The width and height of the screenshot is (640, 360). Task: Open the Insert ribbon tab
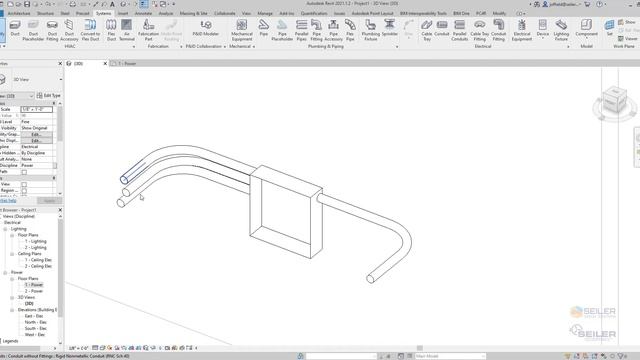123,13
